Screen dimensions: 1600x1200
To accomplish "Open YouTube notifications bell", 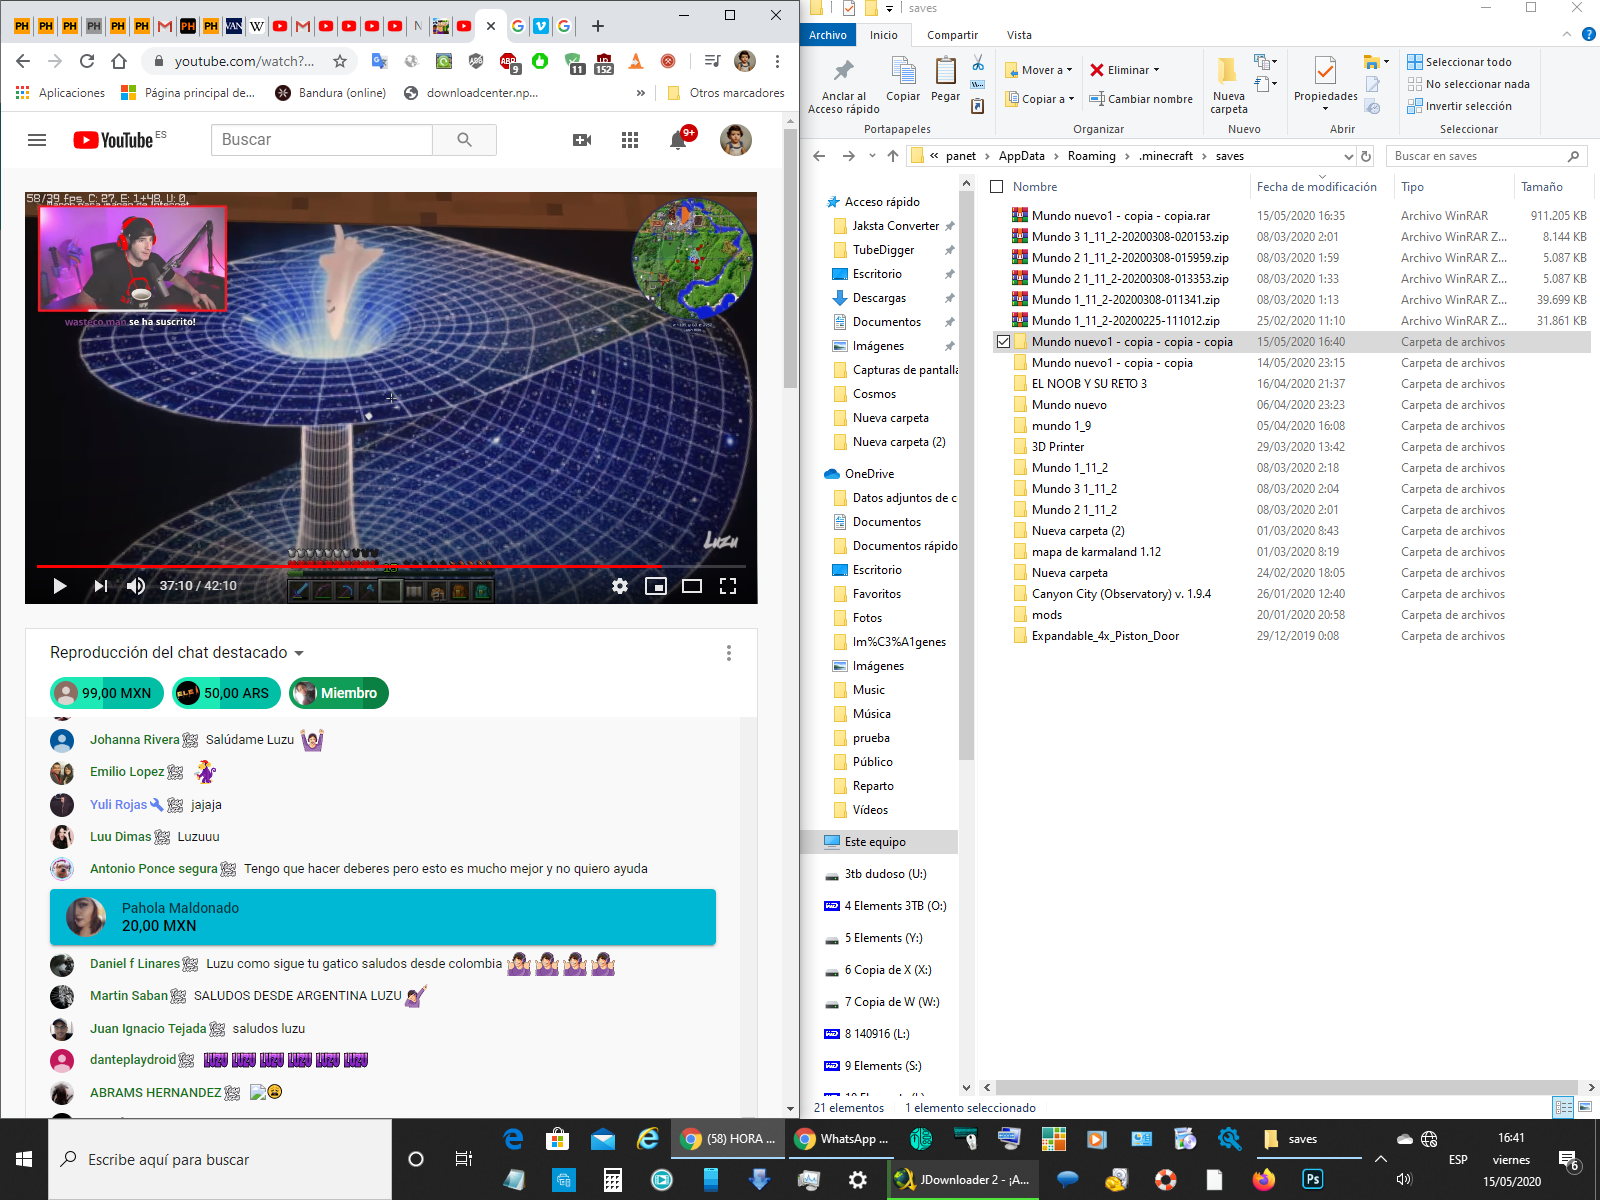I will [x=678, y=140].
